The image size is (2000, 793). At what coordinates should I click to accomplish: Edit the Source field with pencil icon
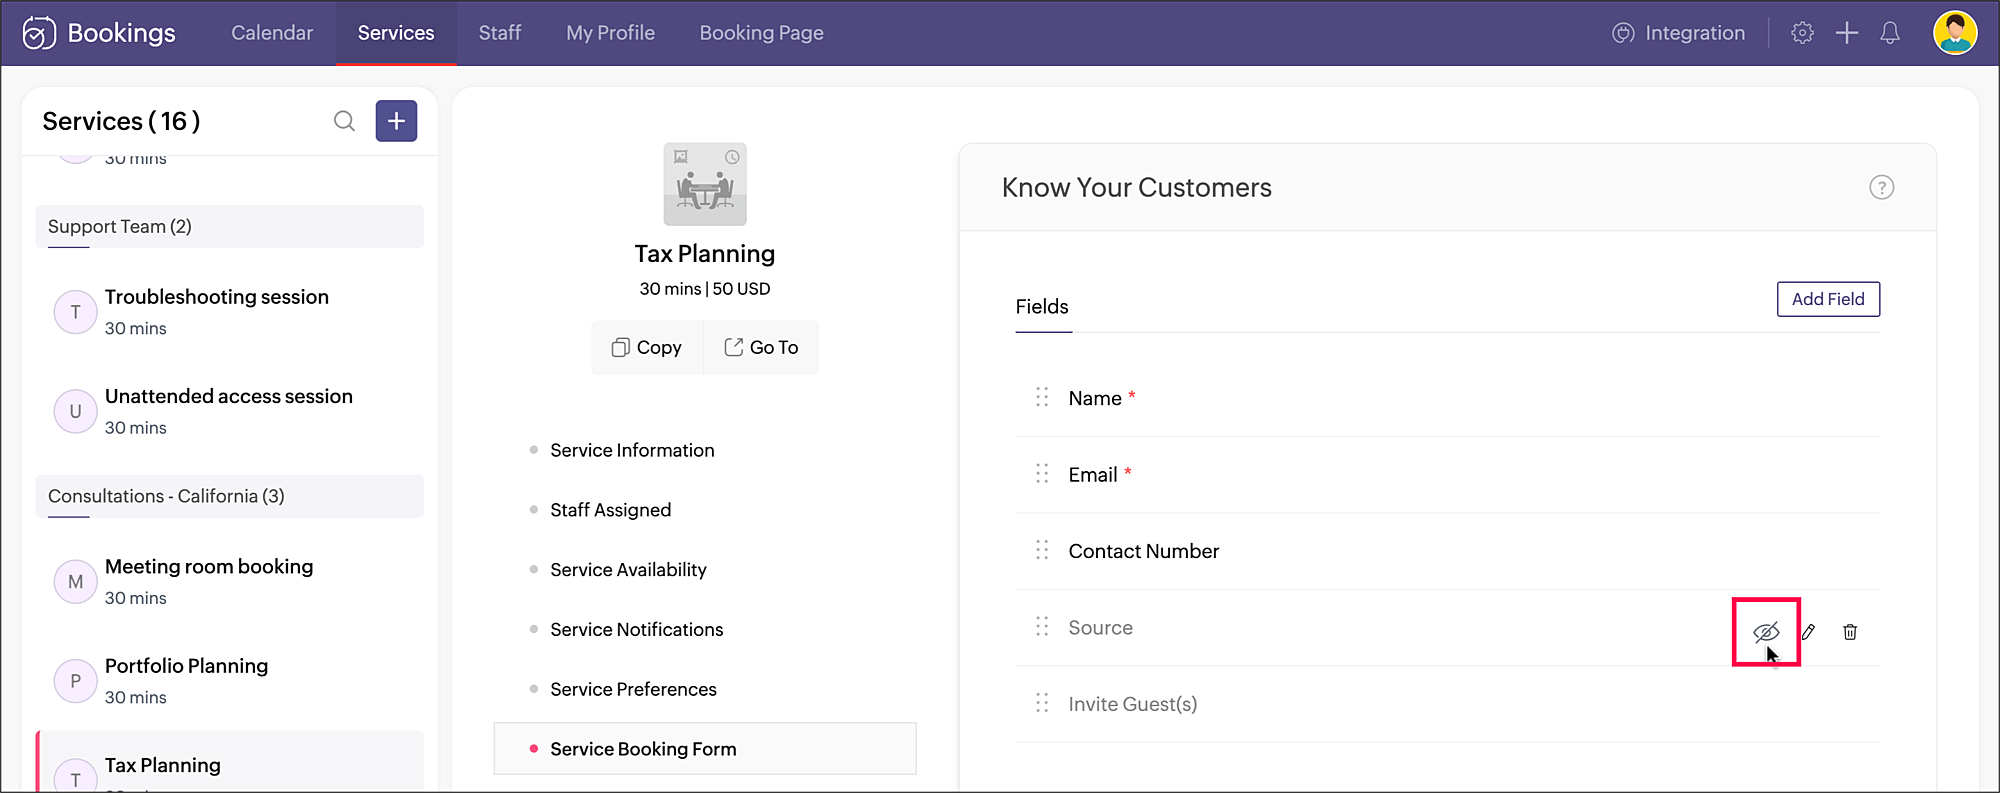coord(1808,632)
